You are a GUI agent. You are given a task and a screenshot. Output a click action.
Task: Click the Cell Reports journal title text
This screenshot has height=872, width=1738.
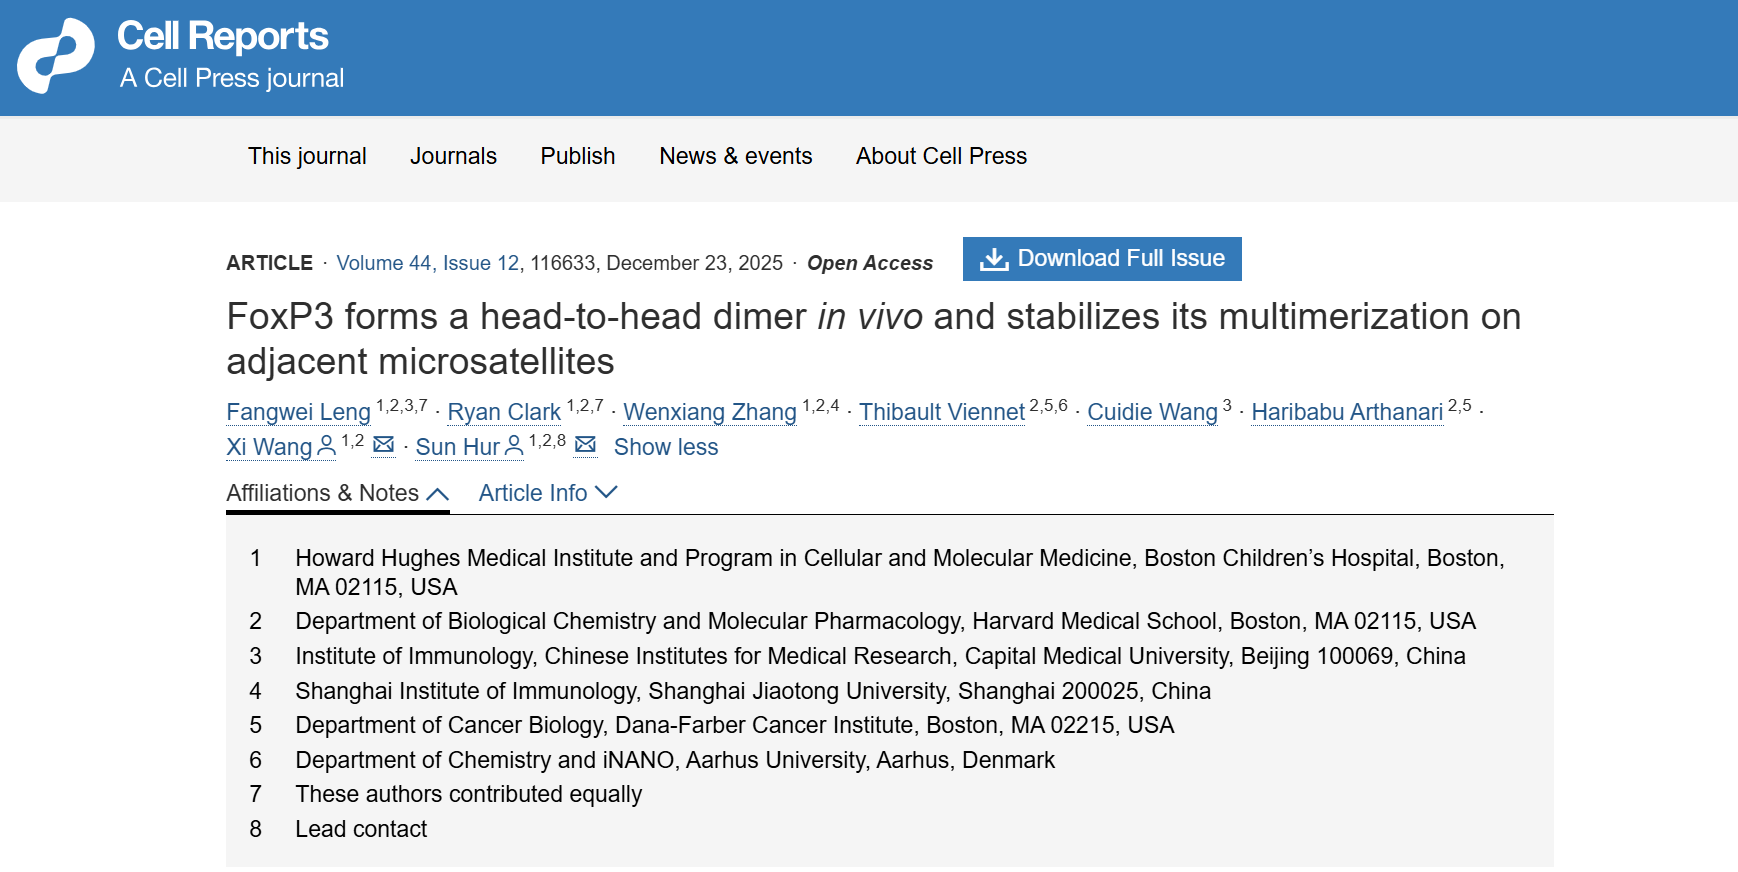223,37
